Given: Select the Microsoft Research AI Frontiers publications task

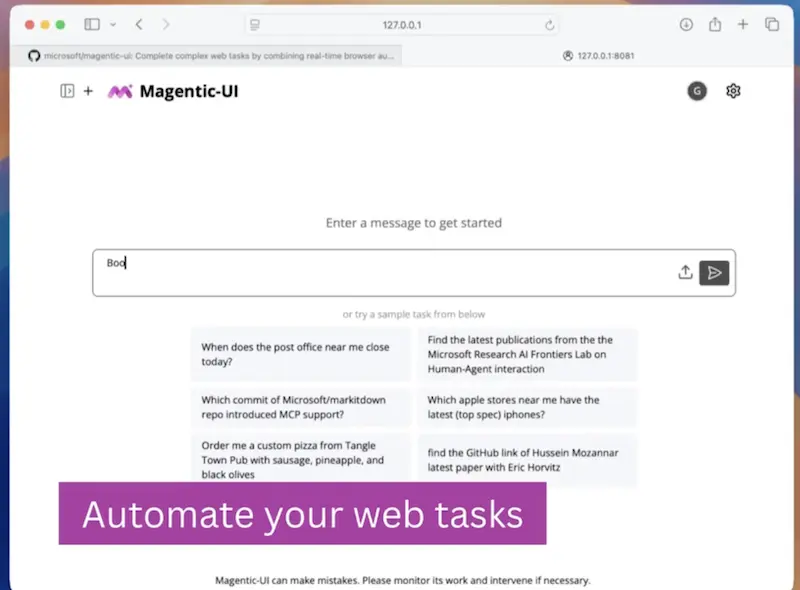Looking at the screenshot, I should (x=527, y=354).
